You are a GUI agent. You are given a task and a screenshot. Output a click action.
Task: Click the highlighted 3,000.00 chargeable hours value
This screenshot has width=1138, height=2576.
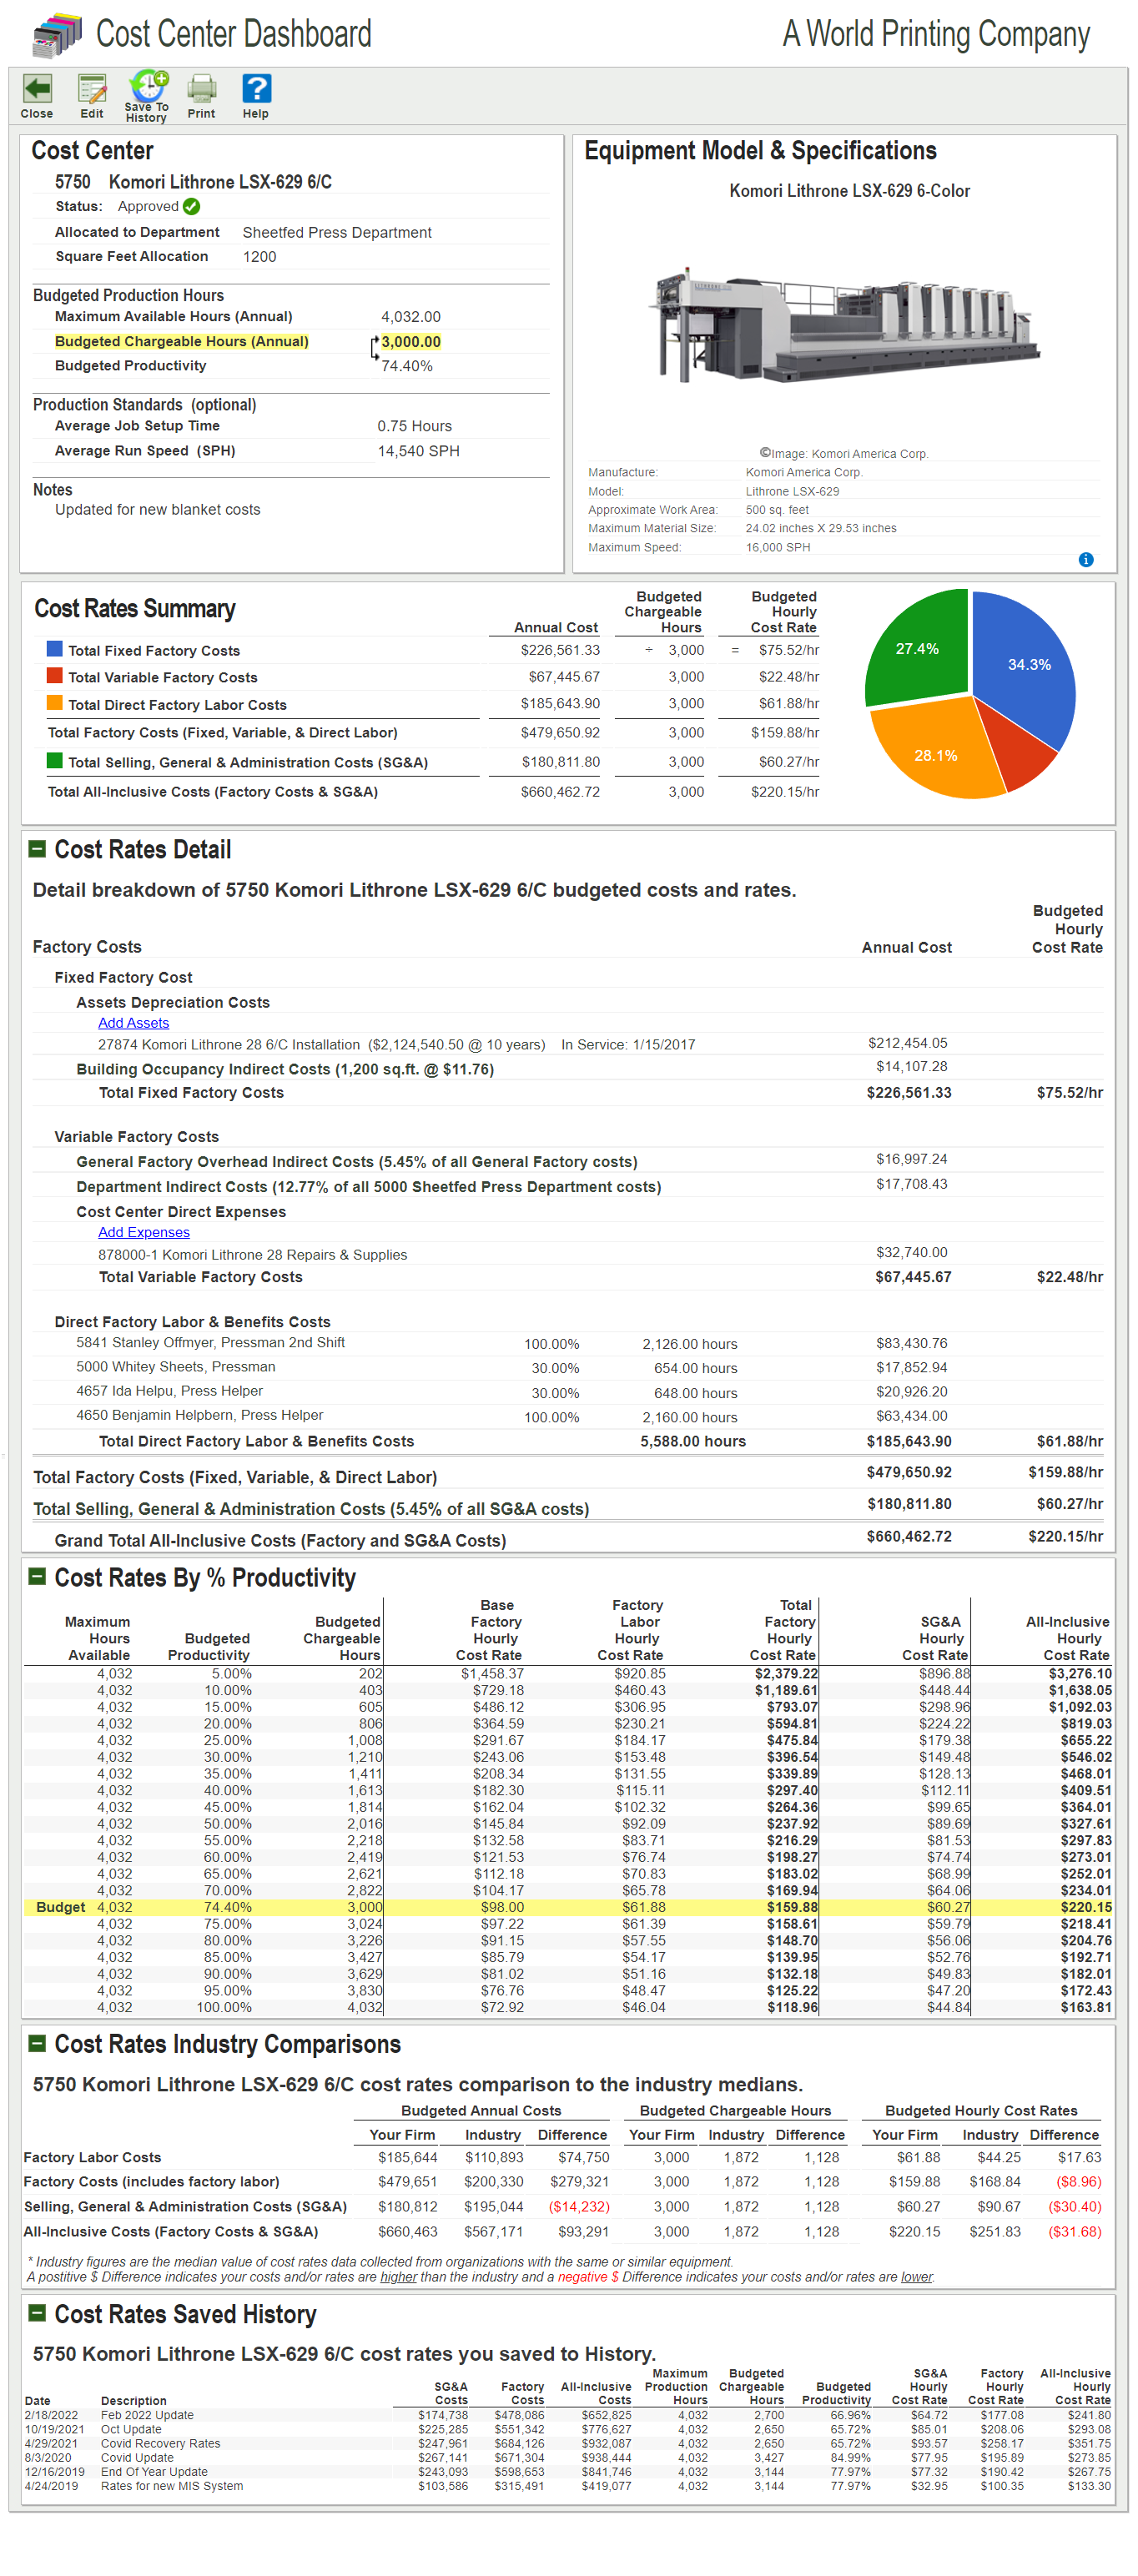click(411, 342)
